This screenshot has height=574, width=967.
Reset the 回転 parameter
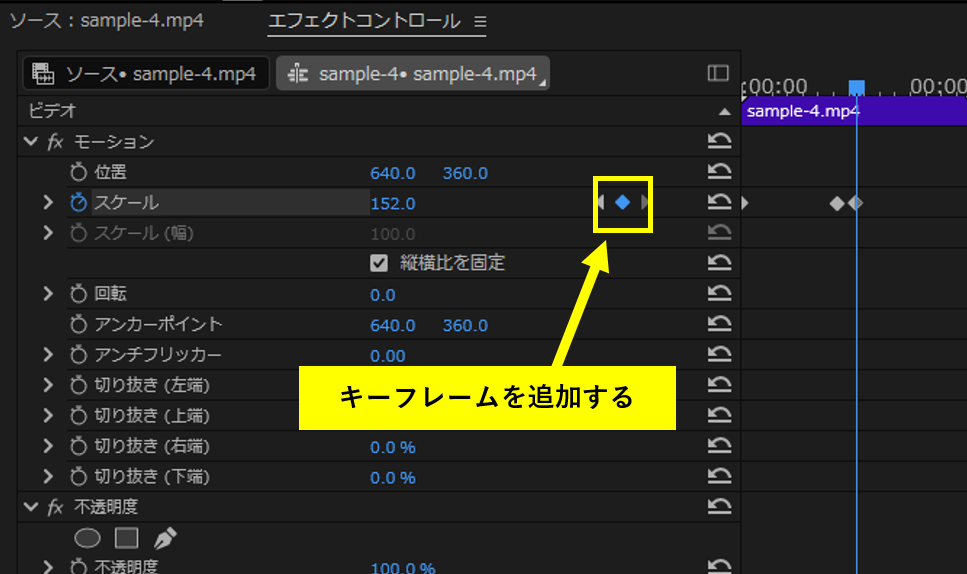click(x=719, y=293)
